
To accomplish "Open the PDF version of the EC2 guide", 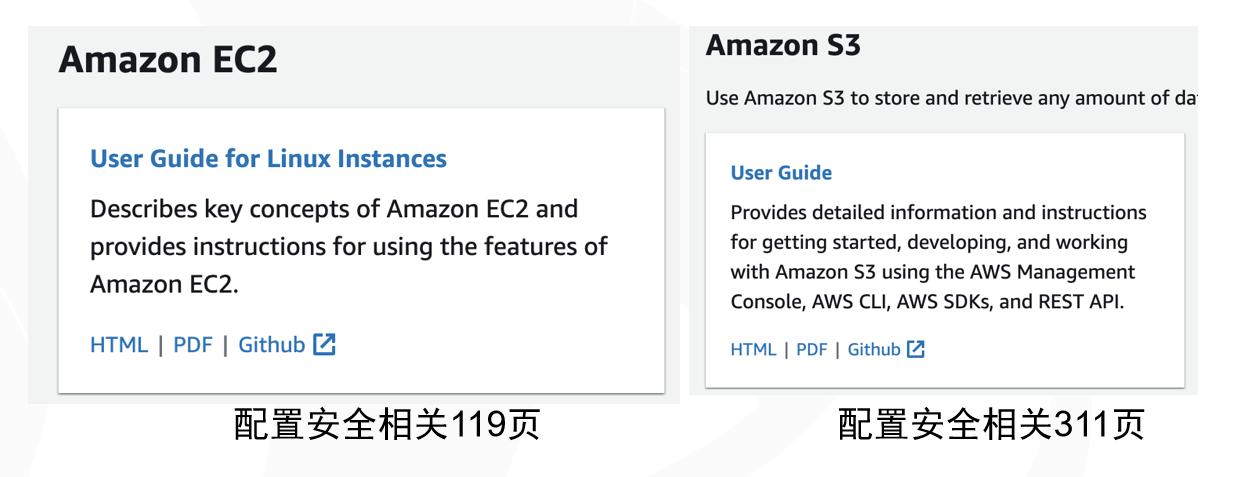I will coord(193,345).
